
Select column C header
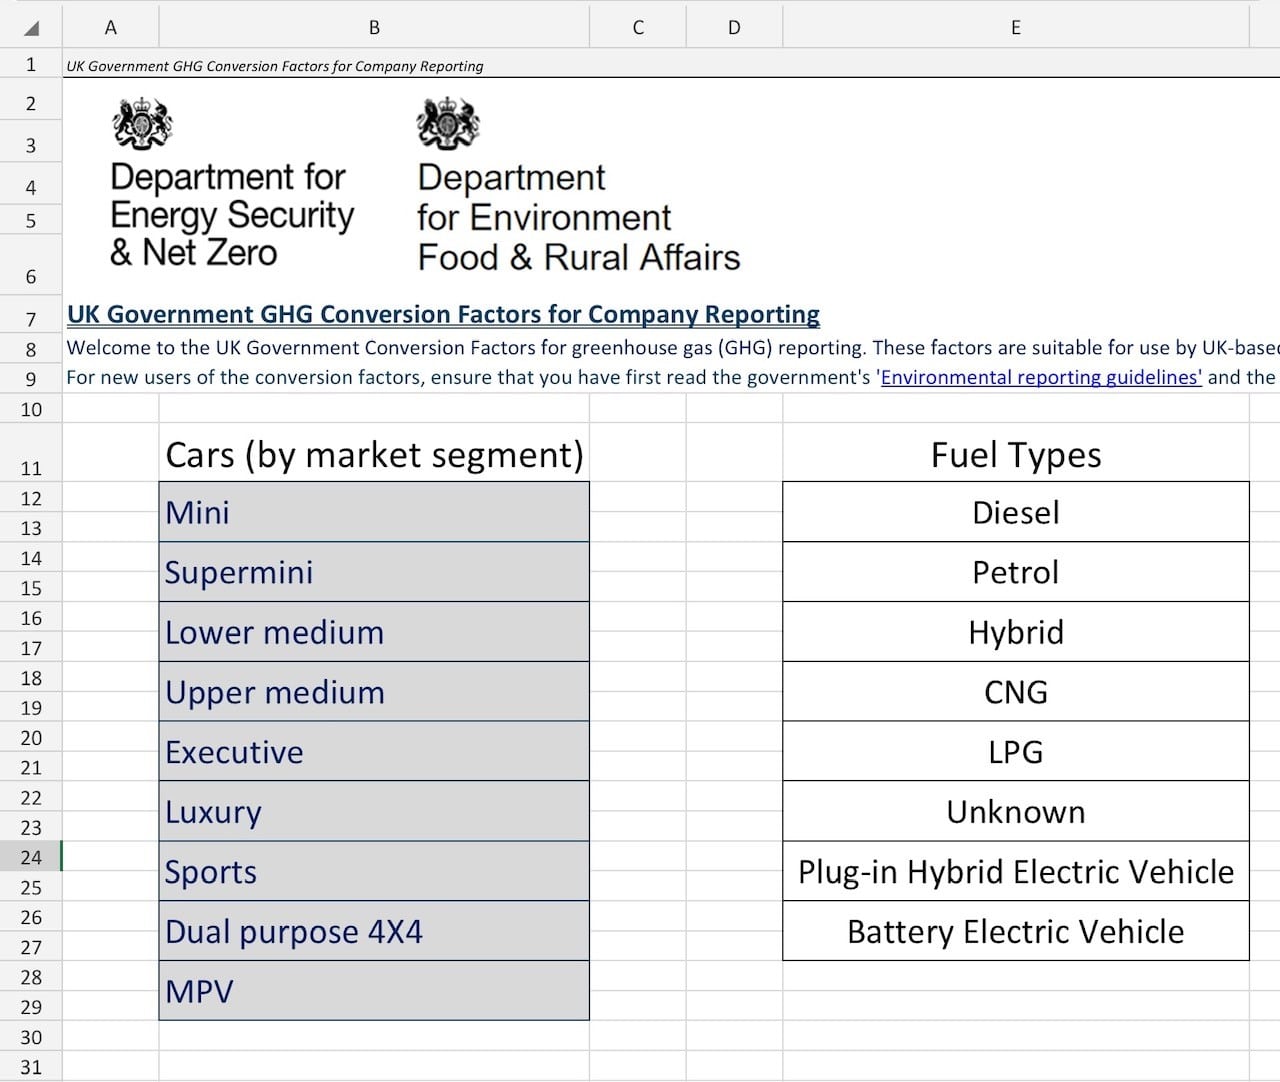(x=638, y=27)
